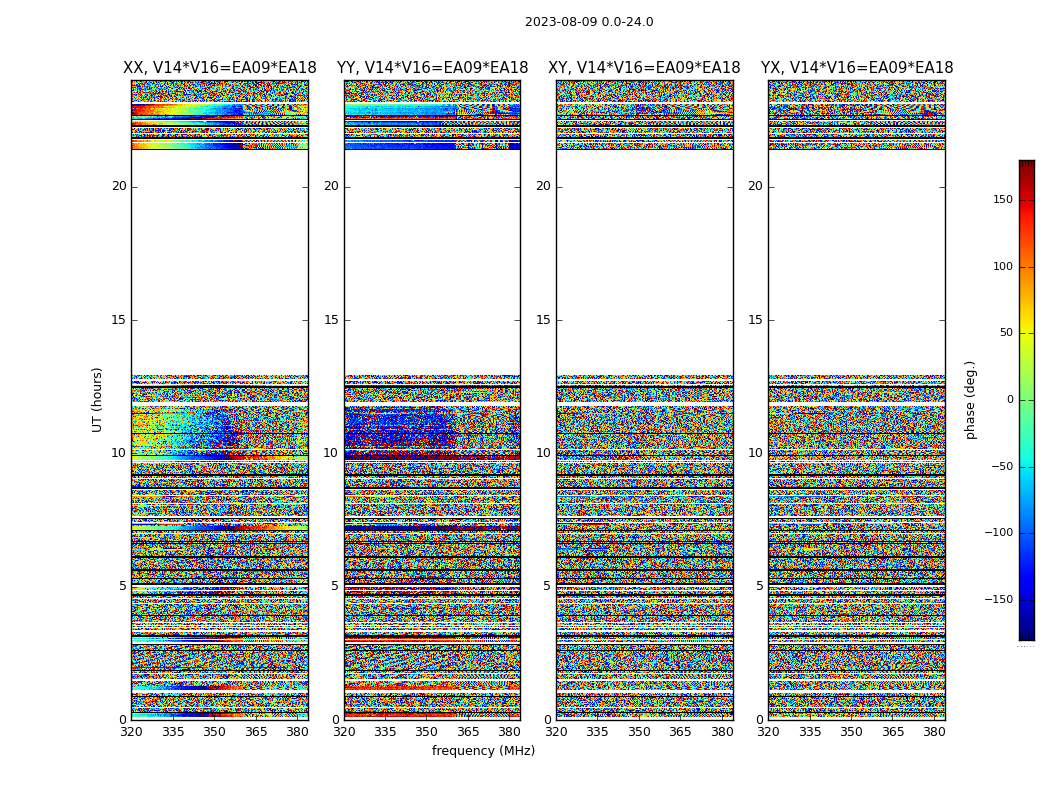Viewport: 1050px width, 800px height.
Task: Click the 20 hour tick label left of the XX plot
Action: [119, 186]
